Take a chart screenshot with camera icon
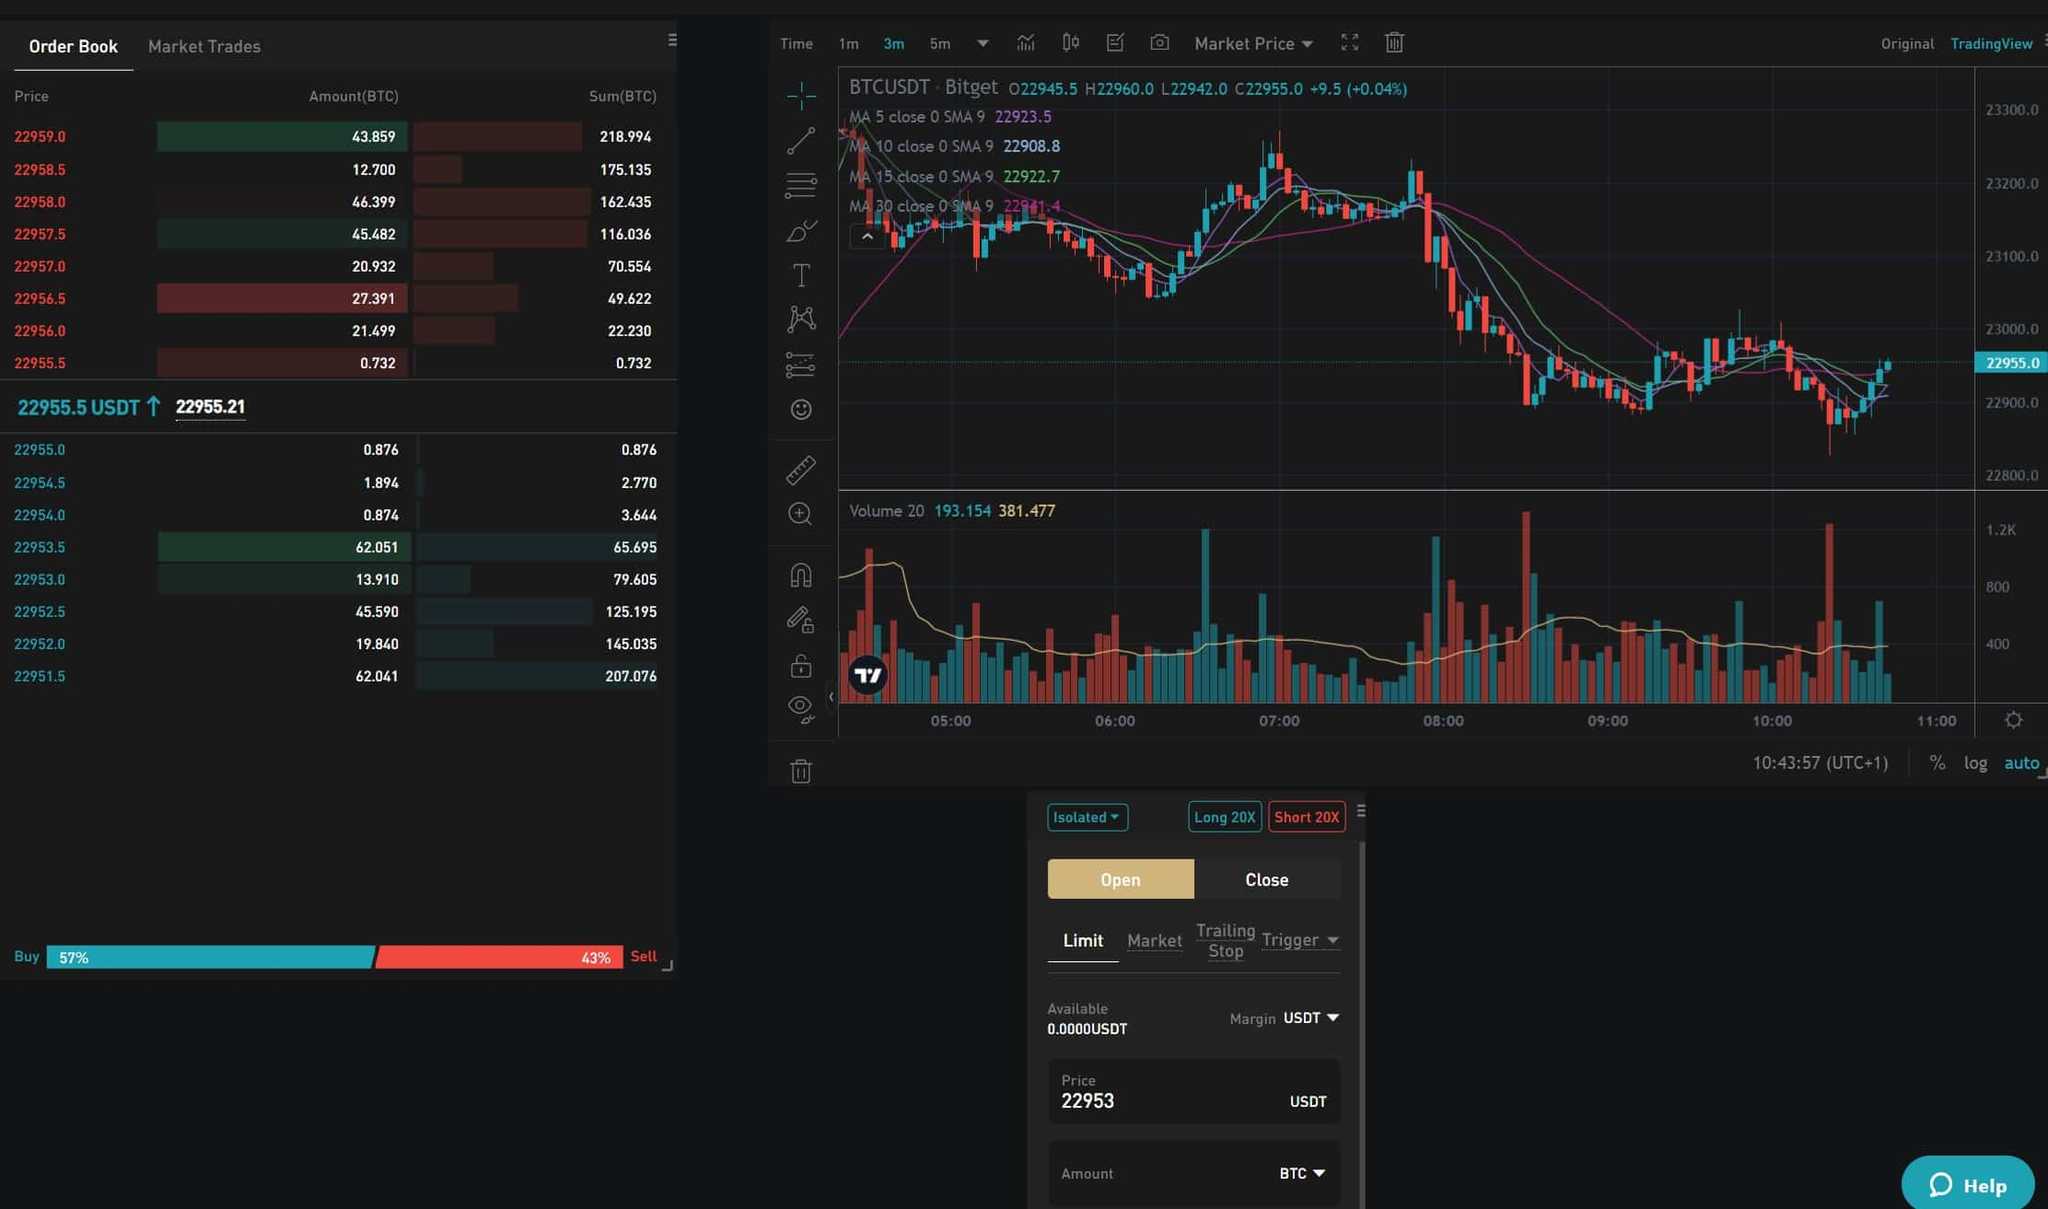This screenshot has height=1209, width=2048. (1159, 43)
